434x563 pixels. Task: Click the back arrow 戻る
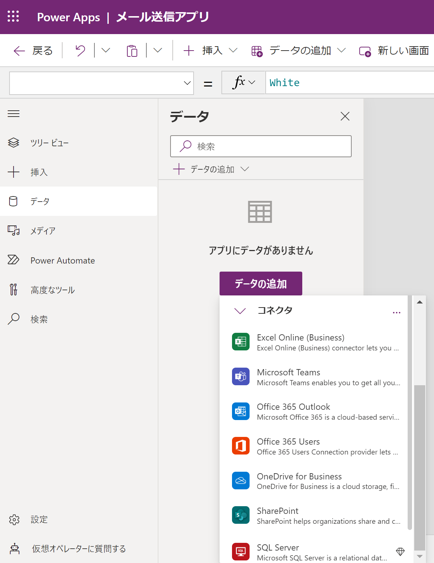(x=33, y=51)
